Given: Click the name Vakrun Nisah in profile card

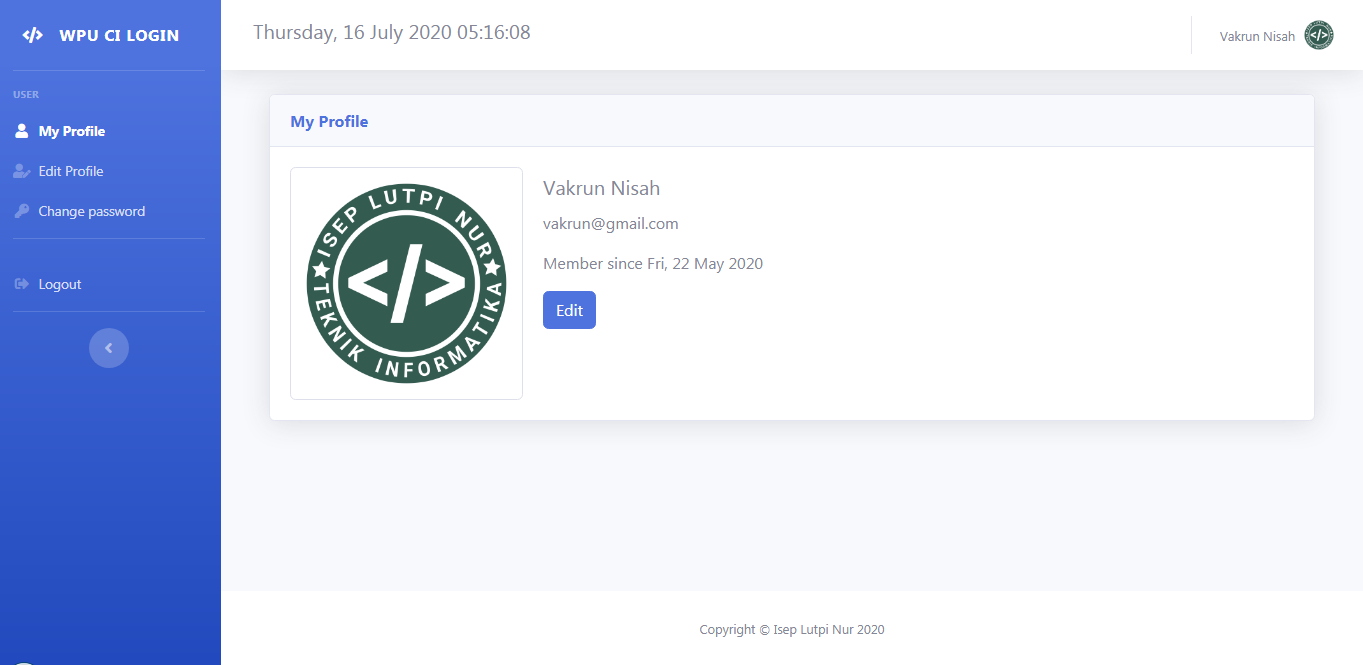Looking at the screenshot, I should tap(601, 188).
